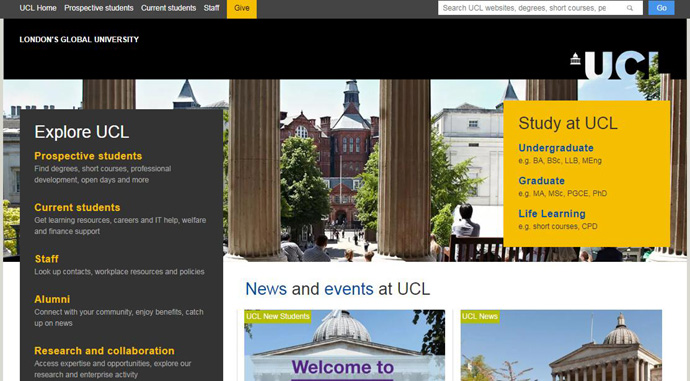Open Current students in top navigation bar

(169, 8)
